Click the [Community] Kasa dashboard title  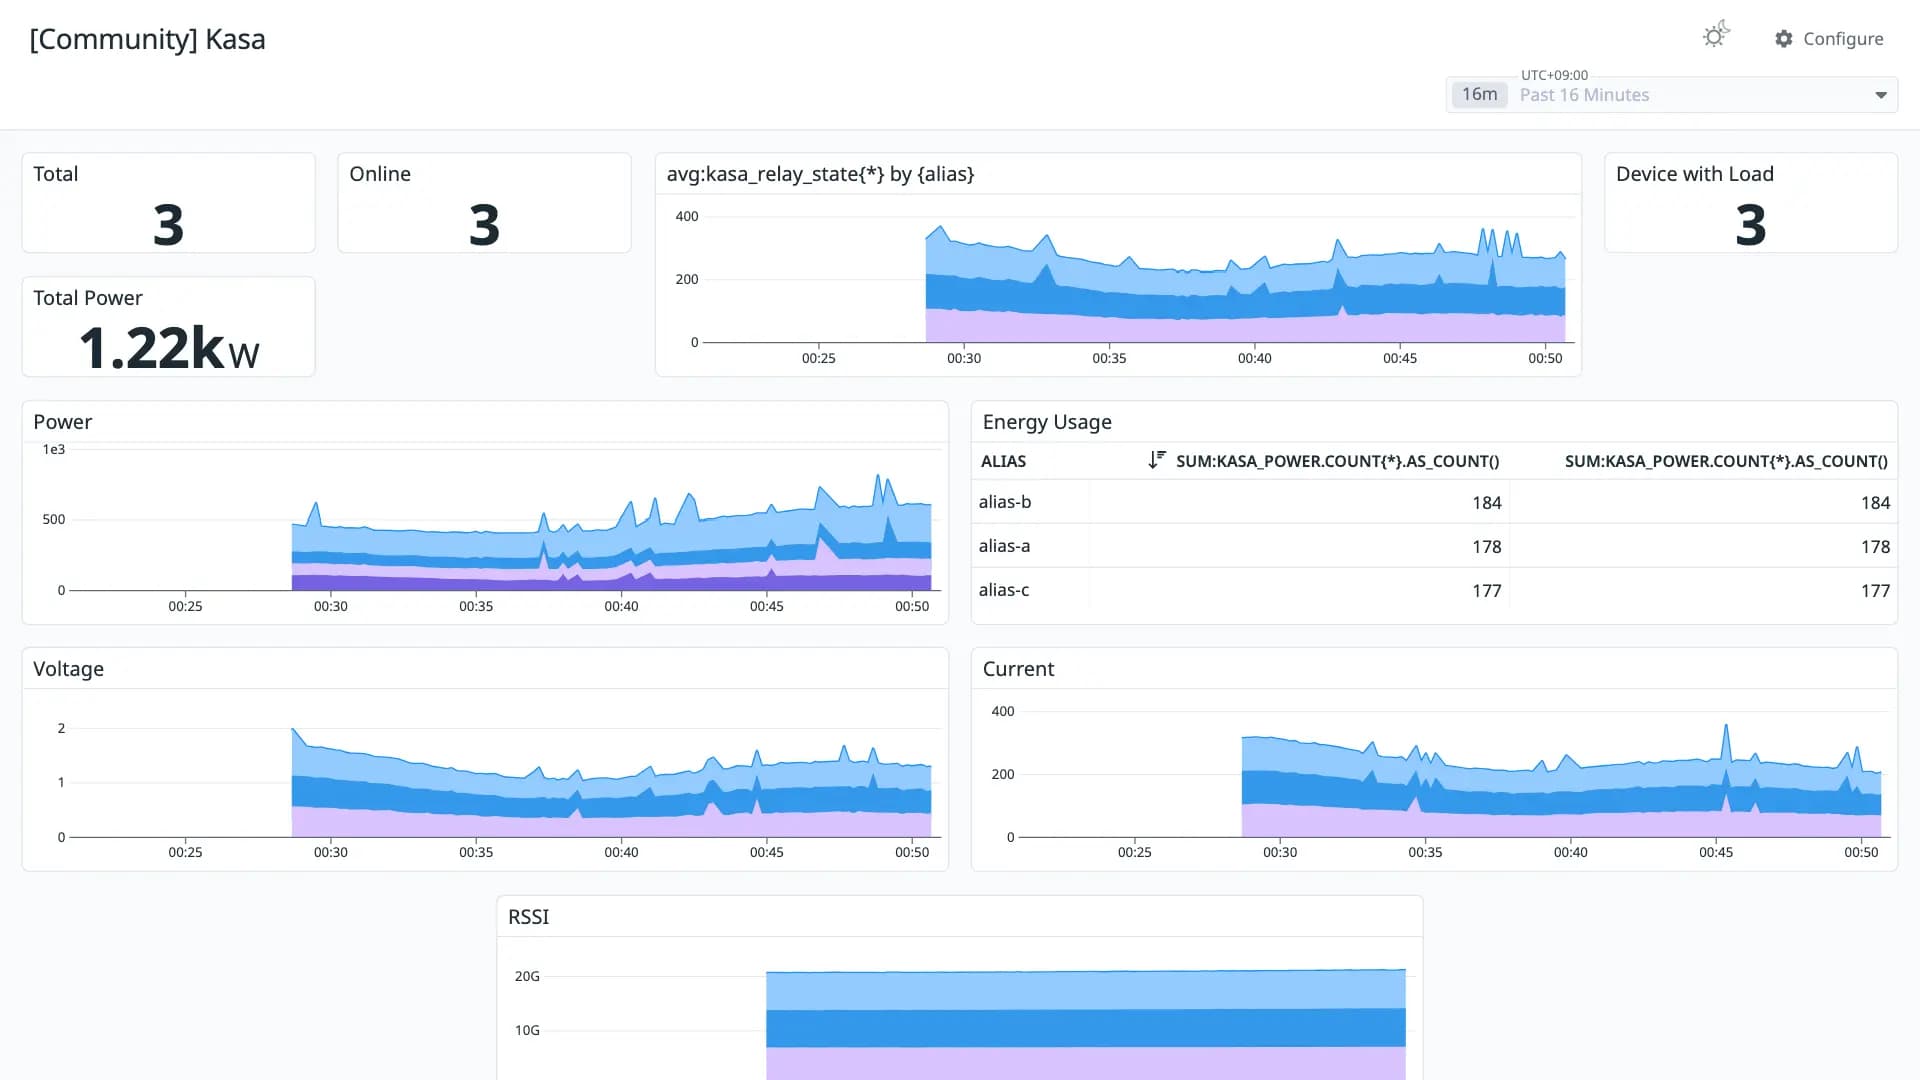[x=147, y=39]
